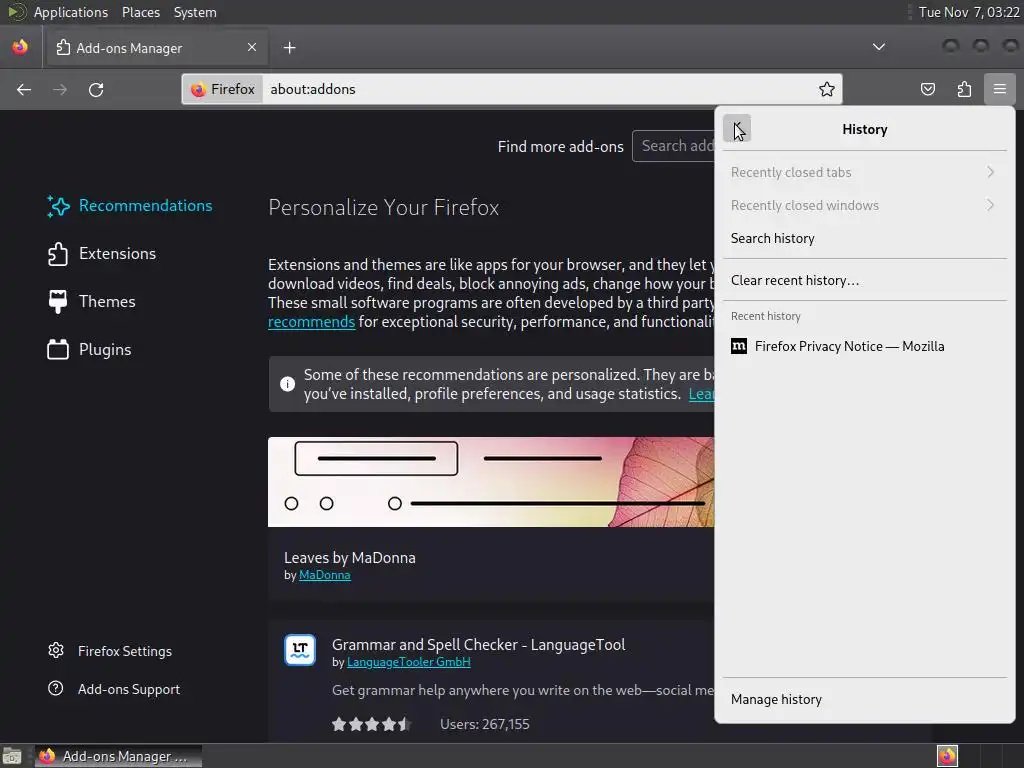The image size is (1024, 768).
Task: Expand Recently closed windows submenu
Action: pos(865,205)
